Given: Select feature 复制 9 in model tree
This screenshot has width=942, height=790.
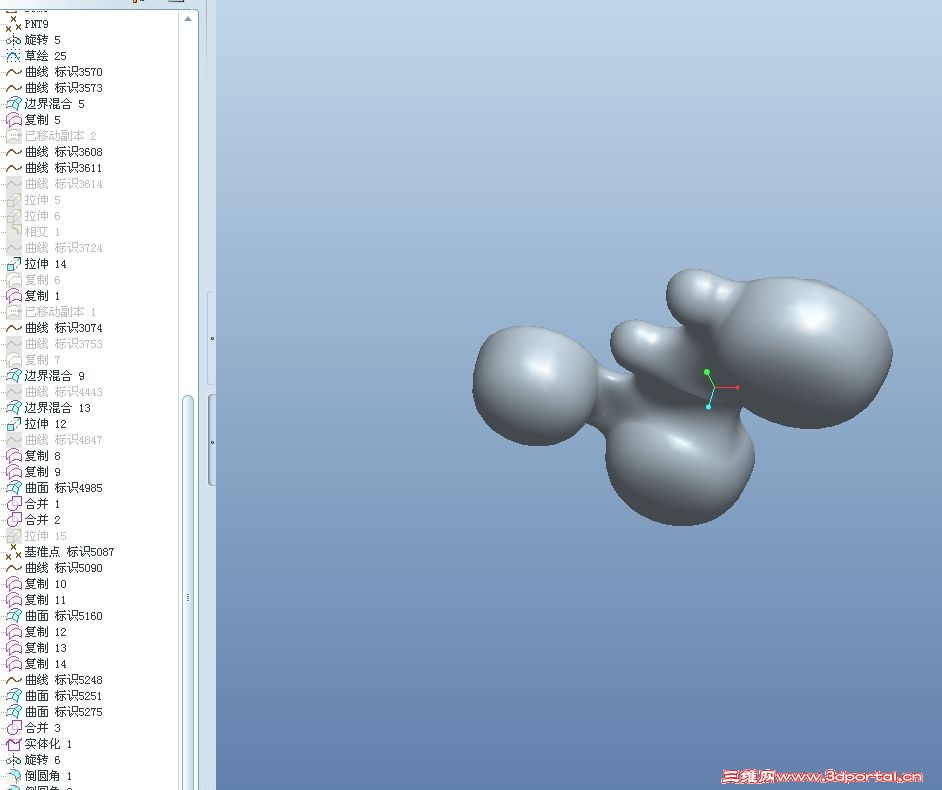Looking at the screenshot, I should pos(43,472).
